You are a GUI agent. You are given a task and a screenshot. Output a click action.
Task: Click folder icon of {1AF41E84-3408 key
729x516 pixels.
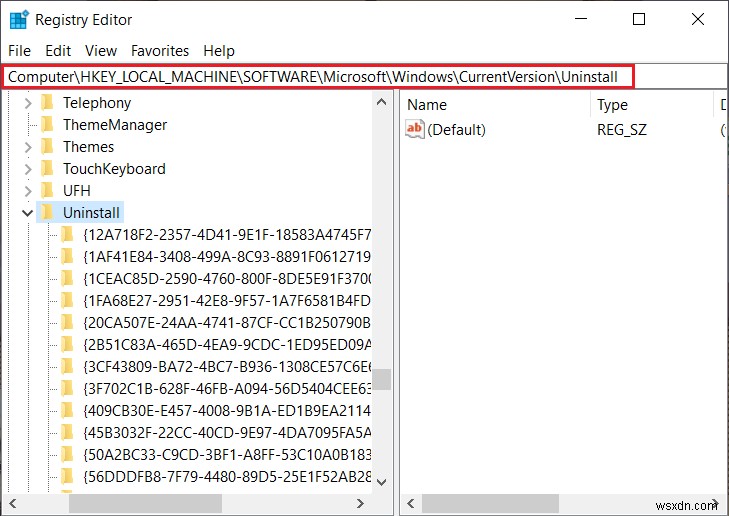(x=67, y=256)
